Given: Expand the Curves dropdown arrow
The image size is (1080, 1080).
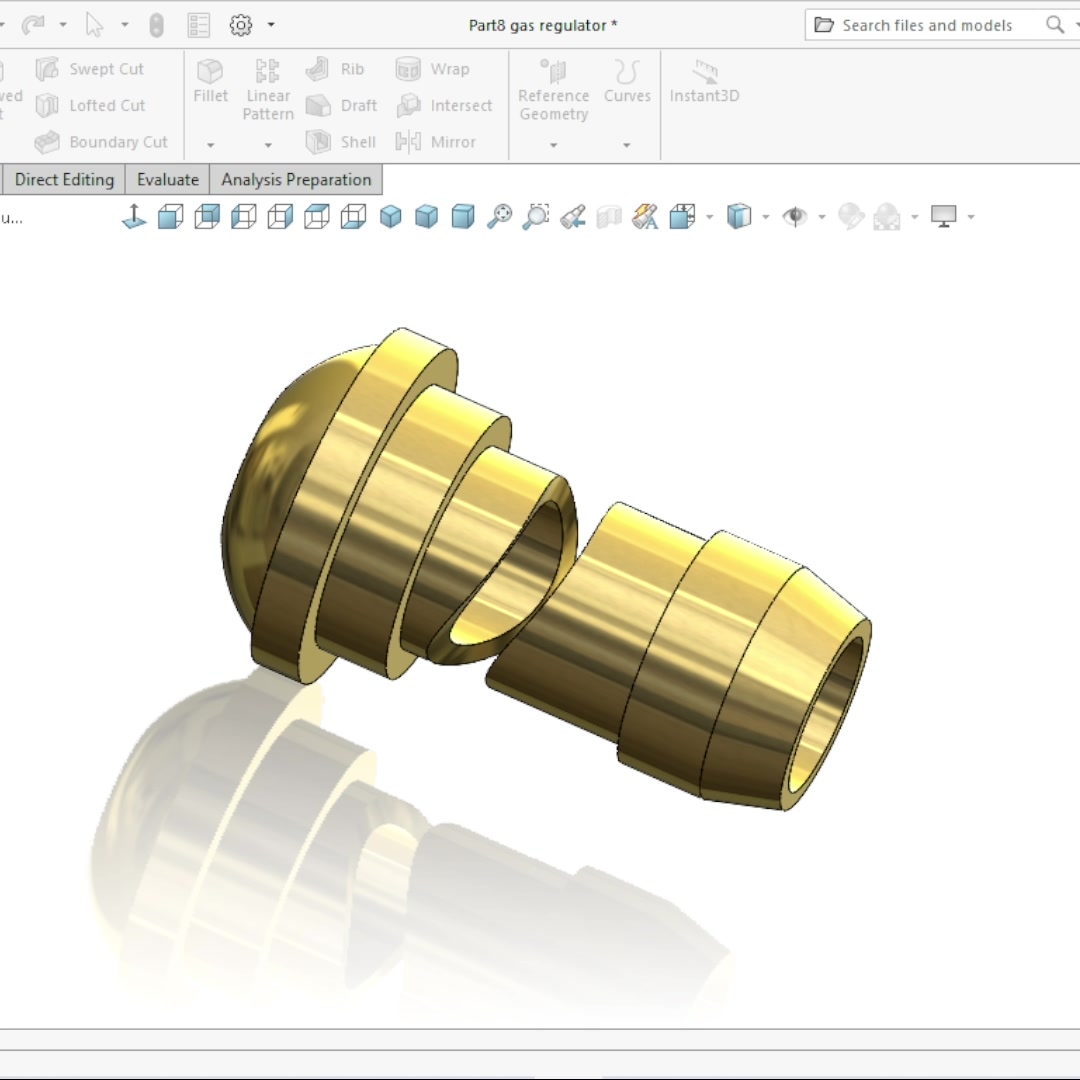Looking at the screenshot, I should pyautogui.click(x=626, y=145).
